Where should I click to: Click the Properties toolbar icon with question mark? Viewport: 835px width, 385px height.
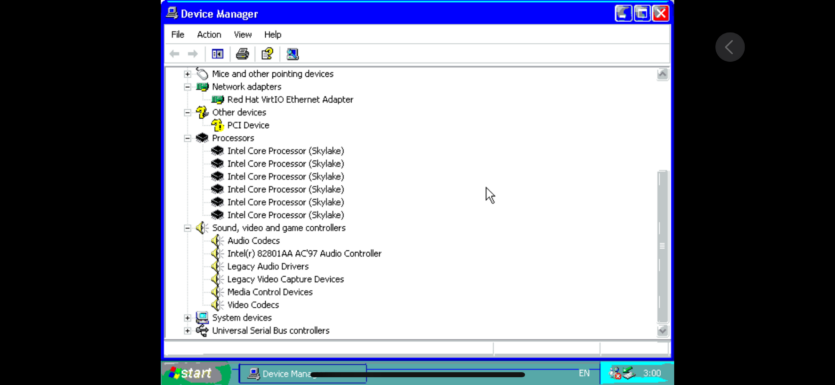pyautogui.click(x=267, y=54)
